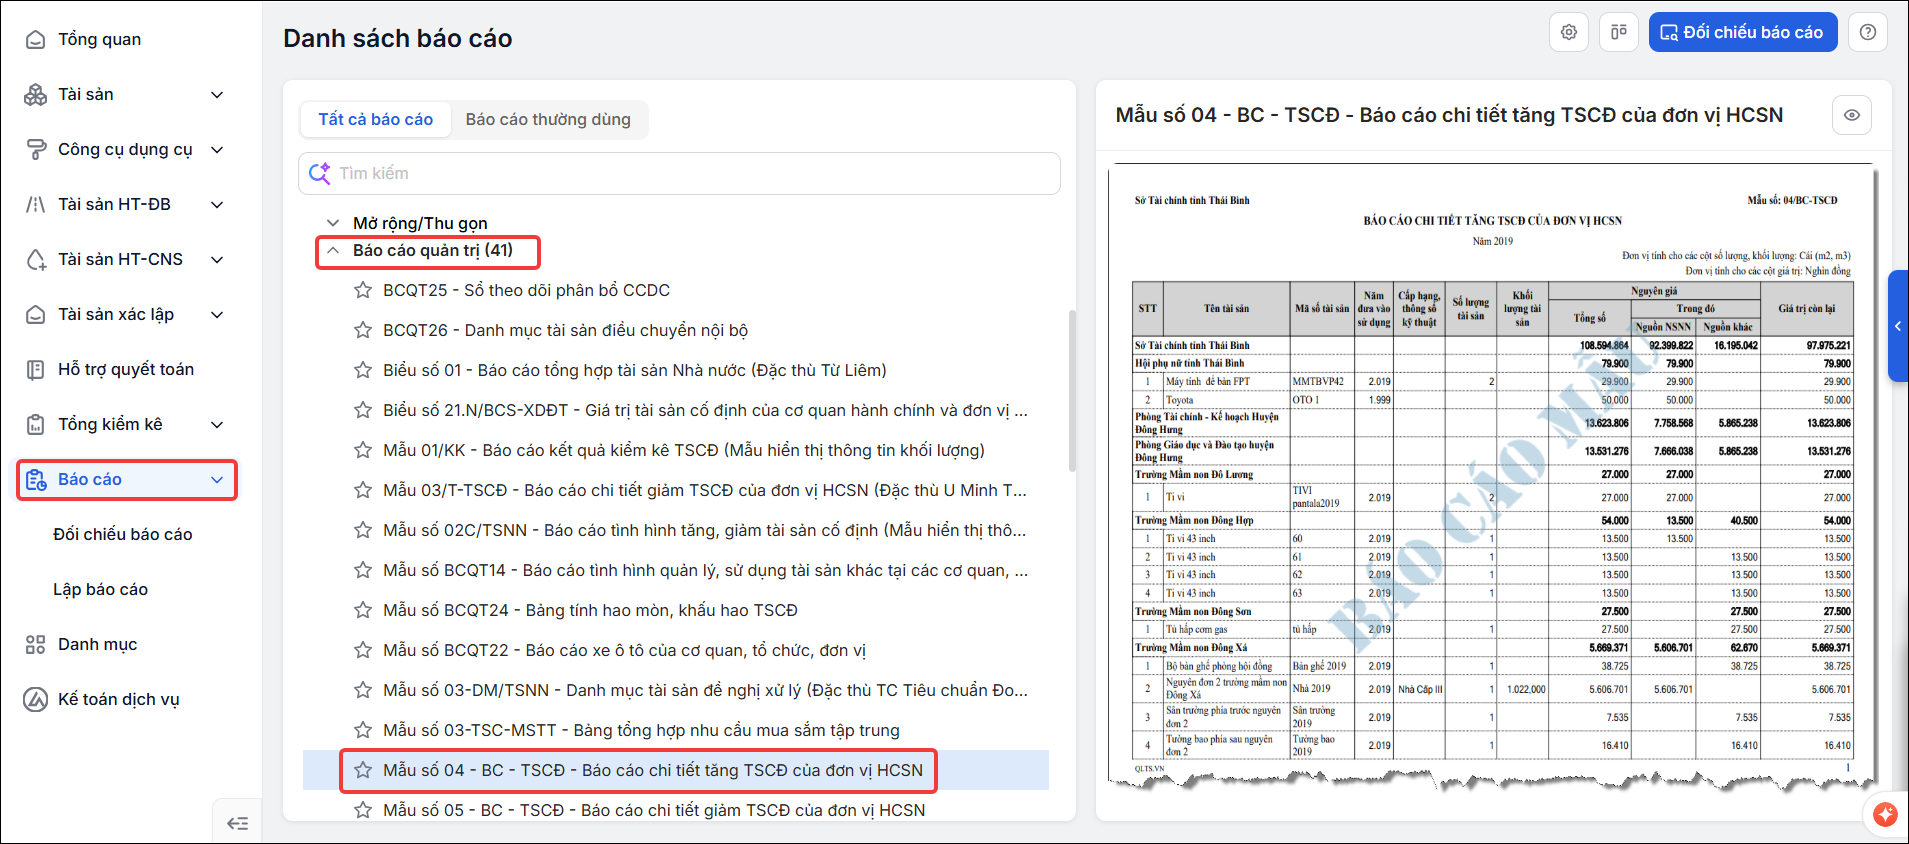Open Mẫu số BCQT24 hao mòn report
This screenshot has height=844, width=1909.
(x=590, y=610)
